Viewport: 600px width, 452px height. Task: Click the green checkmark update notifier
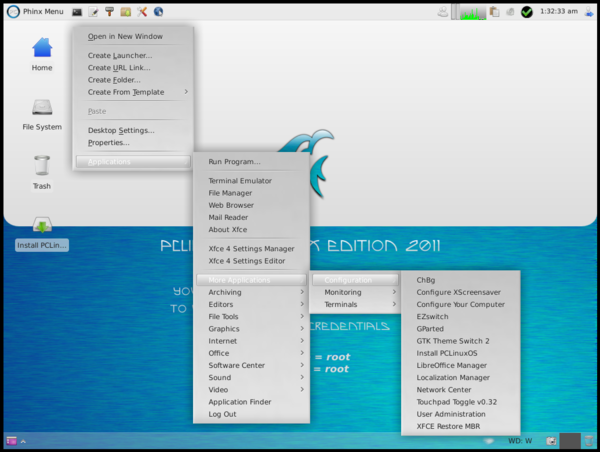(x=527, y=12)
